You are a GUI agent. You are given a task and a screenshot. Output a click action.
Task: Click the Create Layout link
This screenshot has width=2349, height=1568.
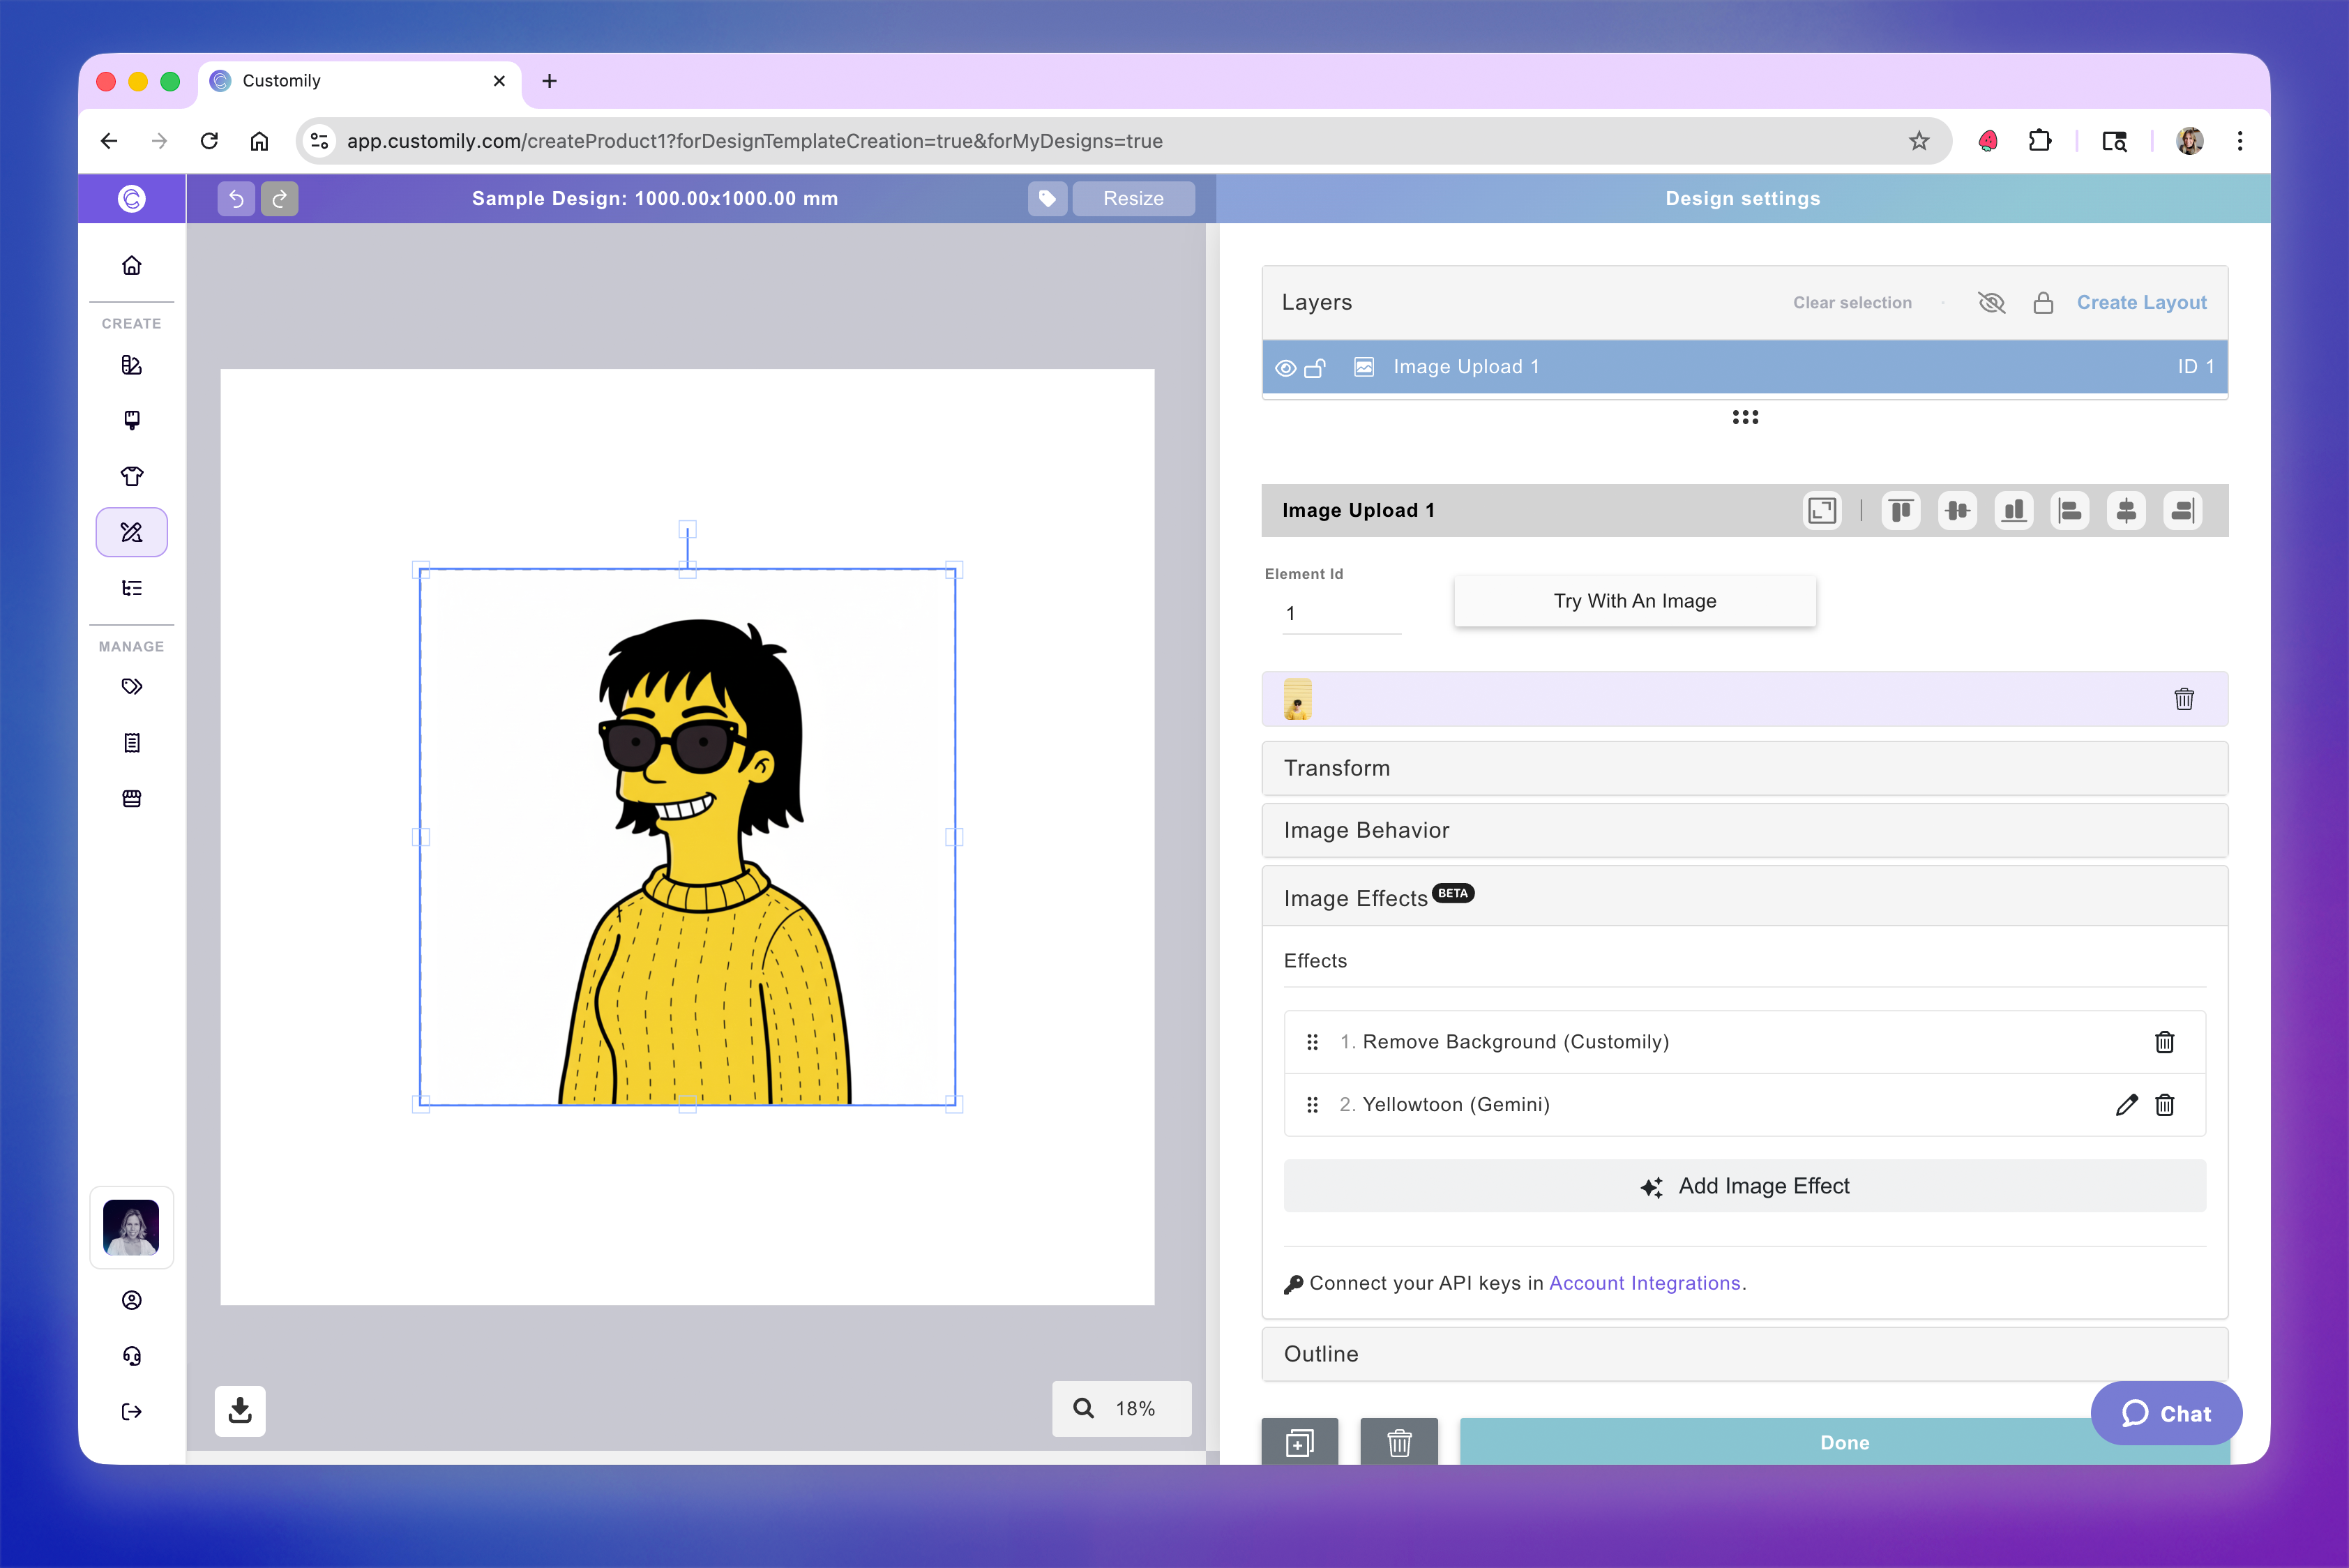point(2141,303)
